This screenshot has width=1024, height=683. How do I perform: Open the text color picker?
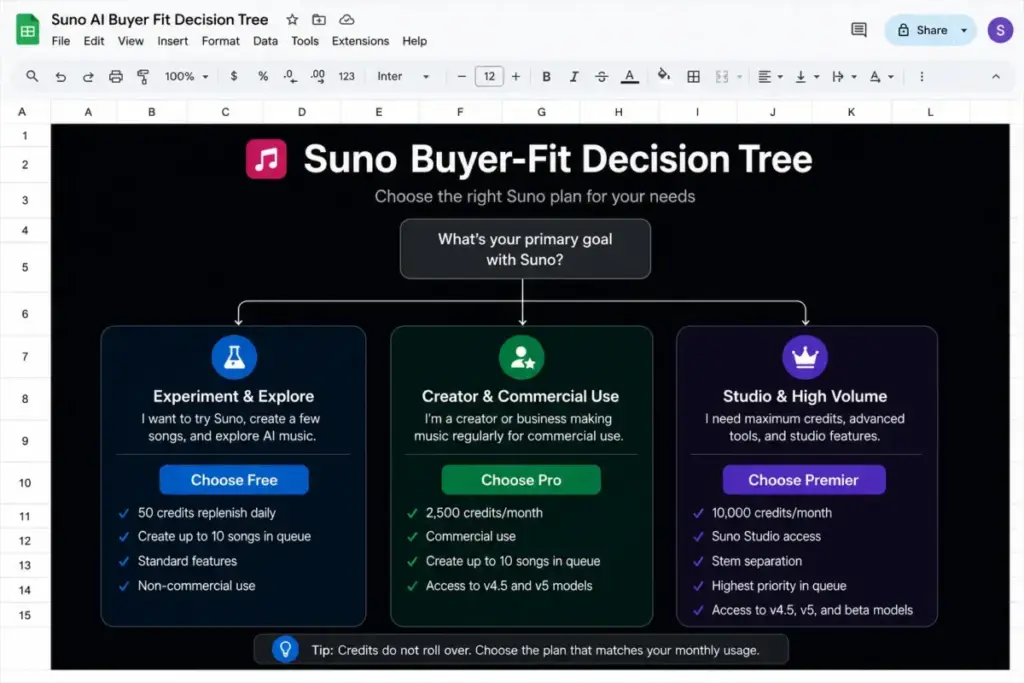[x=629, y=76]
